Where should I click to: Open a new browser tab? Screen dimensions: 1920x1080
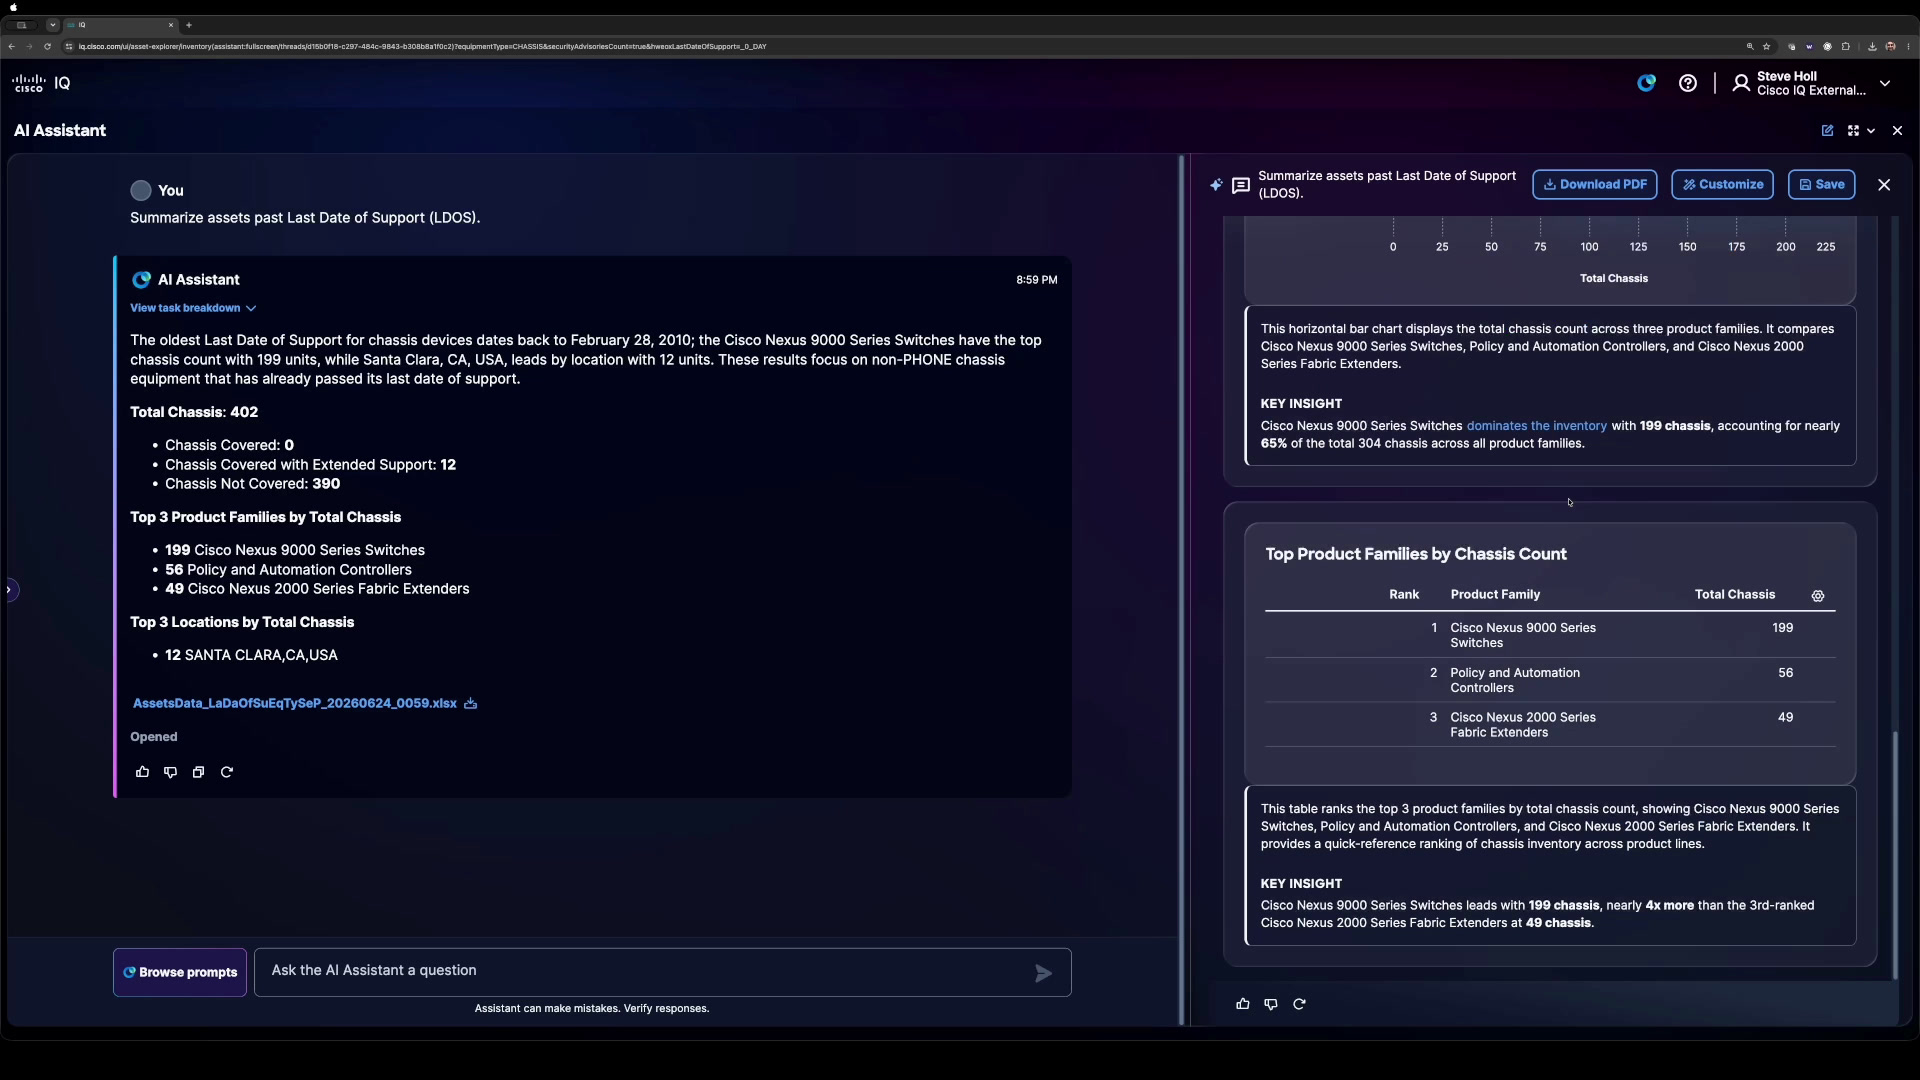(x=189, y=25)
